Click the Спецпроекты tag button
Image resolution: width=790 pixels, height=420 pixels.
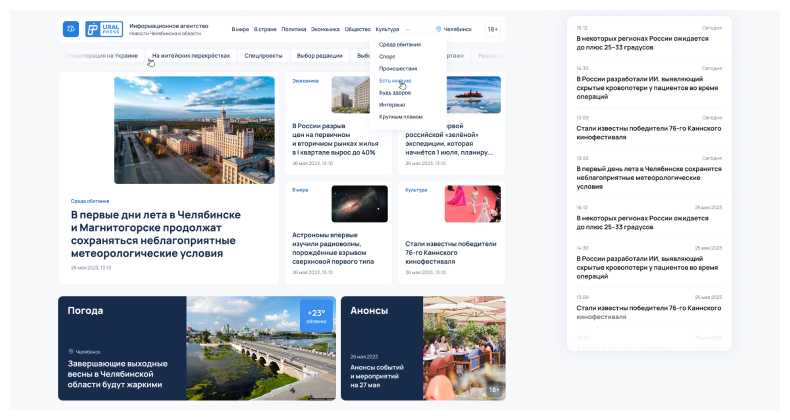263,55
